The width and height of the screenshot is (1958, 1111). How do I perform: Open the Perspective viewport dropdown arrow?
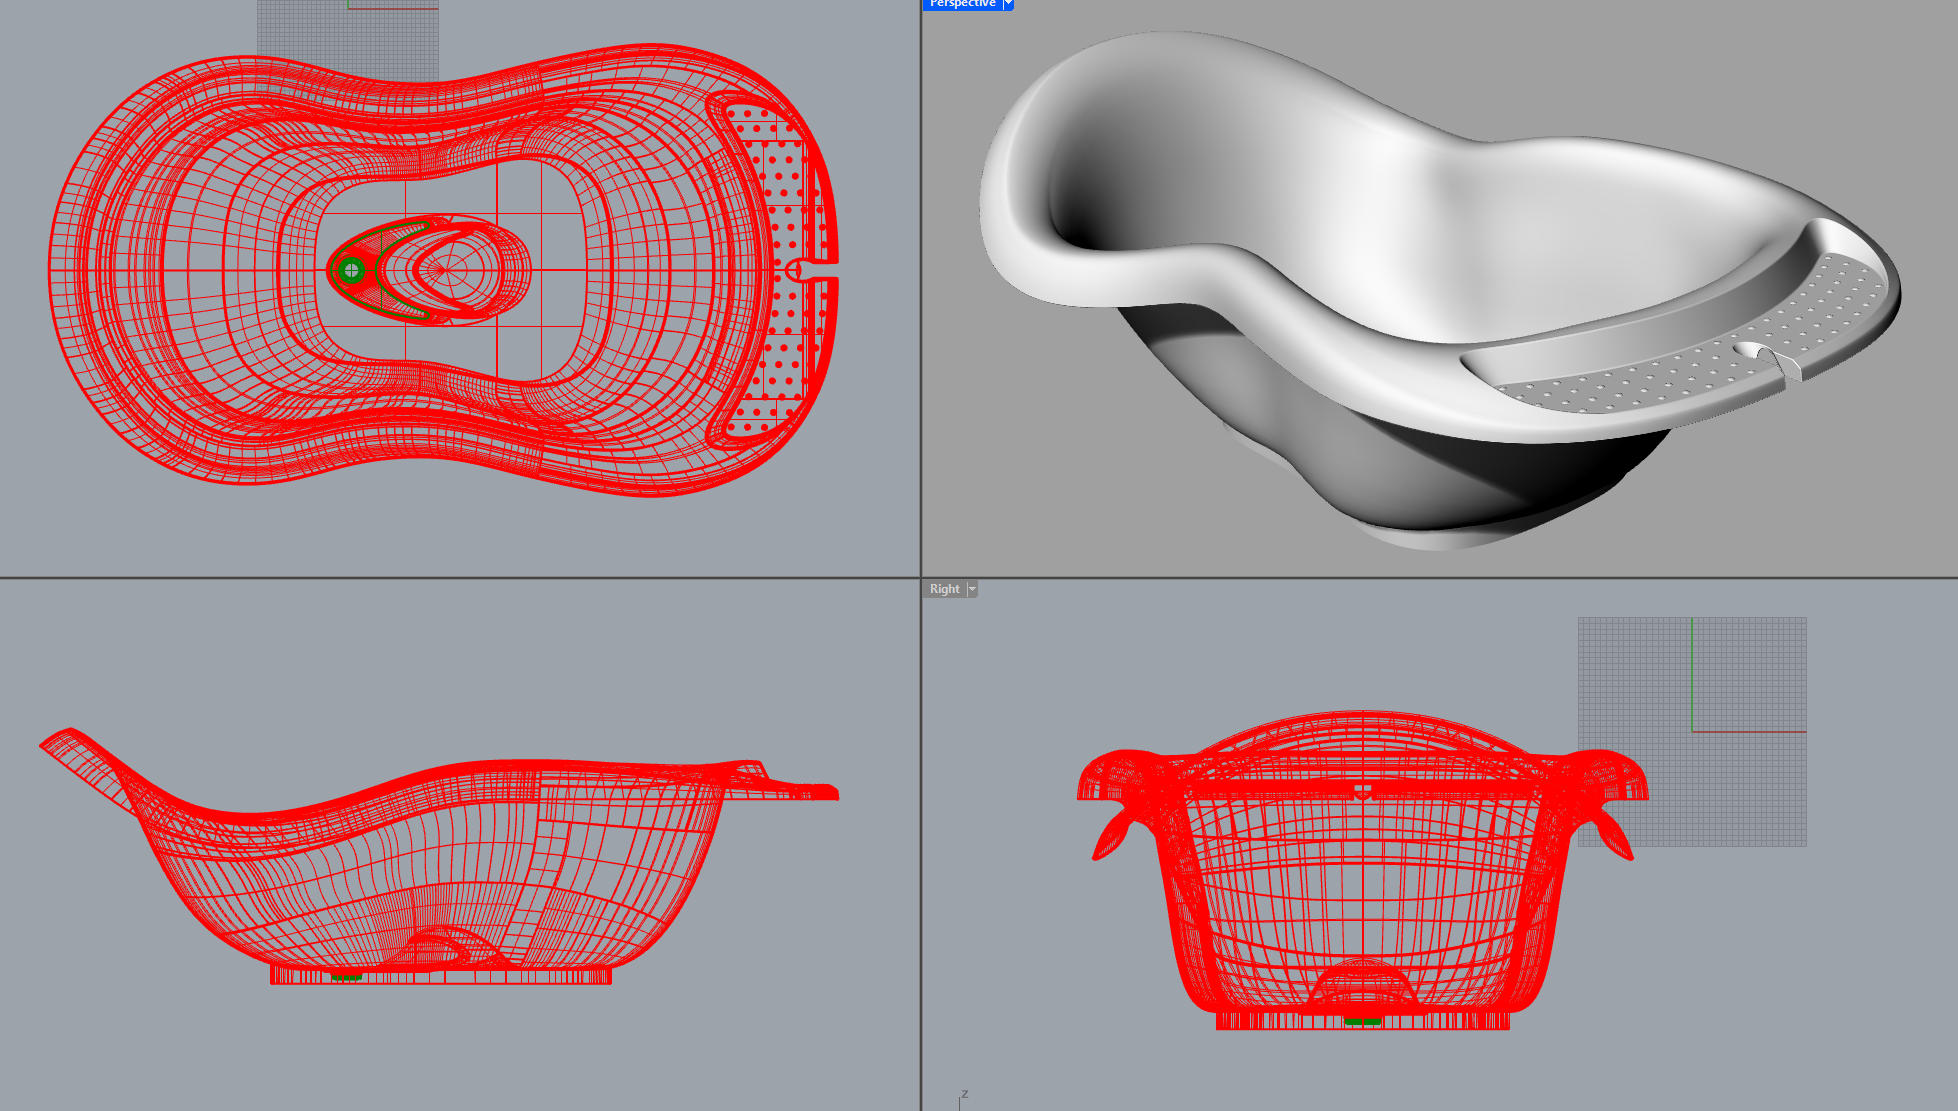coord(1008,4)
